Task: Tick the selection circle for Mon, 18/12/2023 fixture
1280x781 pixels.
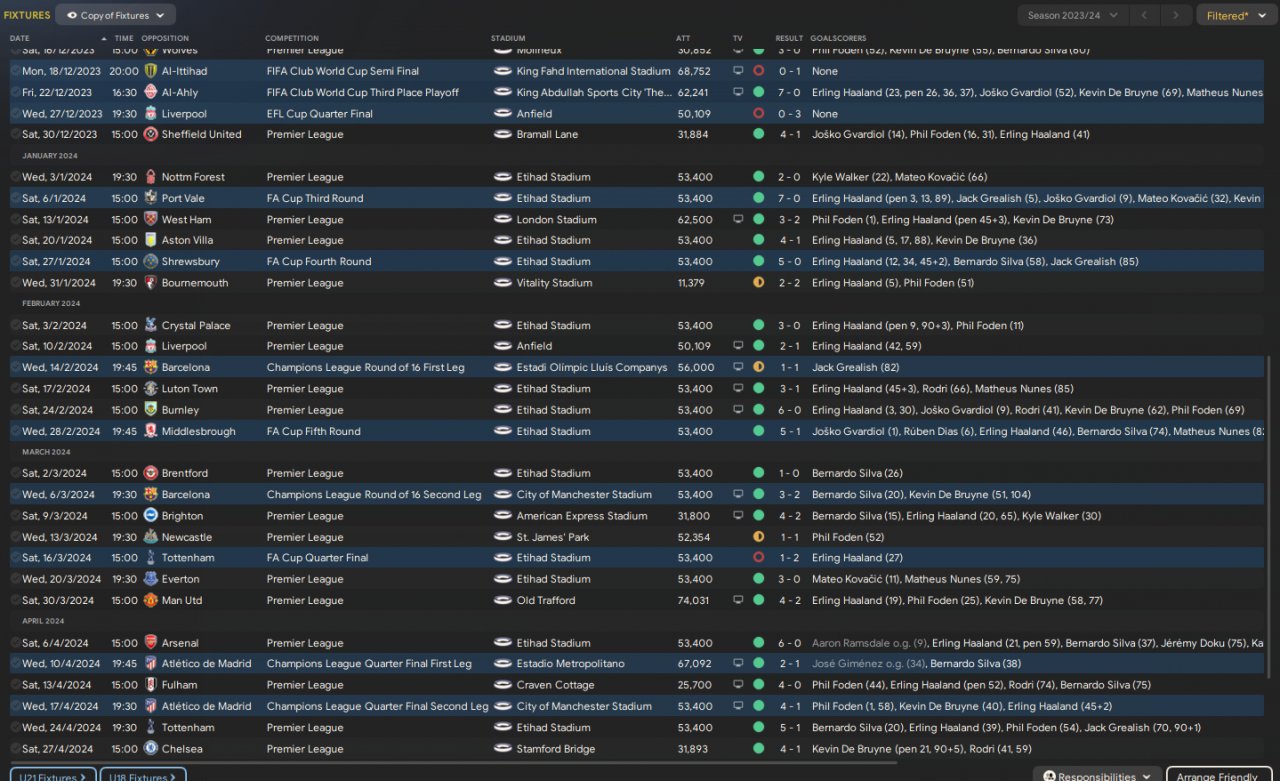Action: pyautogui.click(x=15, y=71)
